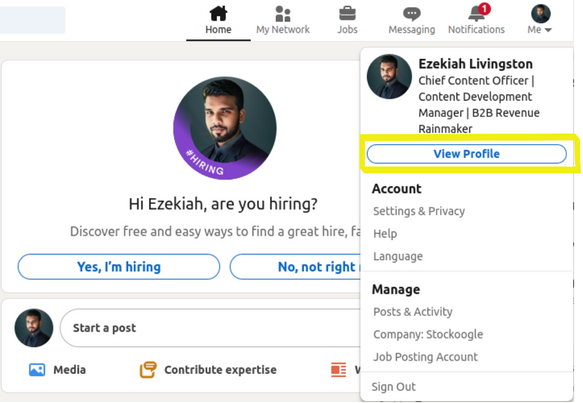Click the Ezekiah Livingston name in dropdown

[476, 64]
